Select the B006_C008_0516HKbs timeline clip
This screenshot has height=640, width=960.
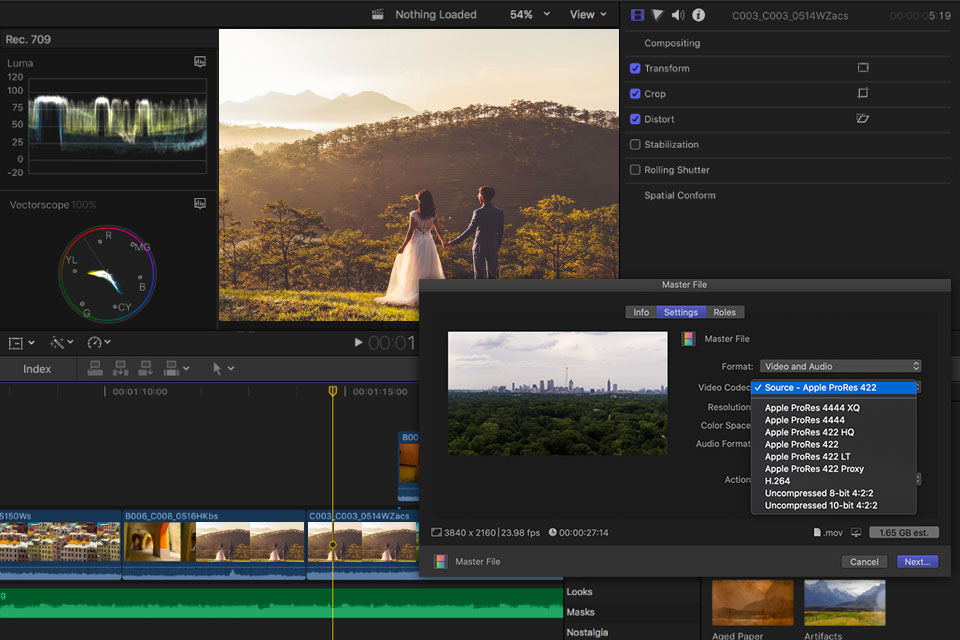click(214, 543)
